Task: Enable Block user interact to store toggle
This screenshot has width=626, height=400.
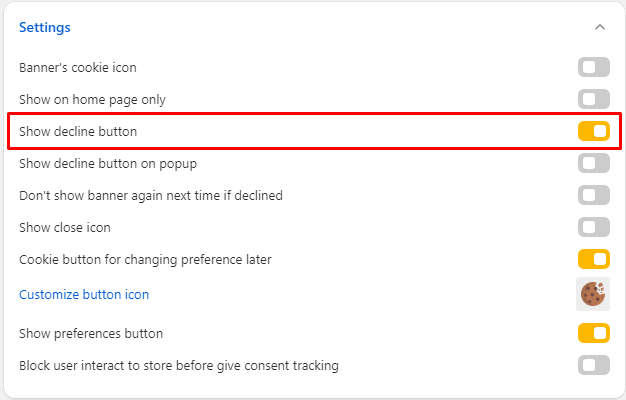Action: 593,365
